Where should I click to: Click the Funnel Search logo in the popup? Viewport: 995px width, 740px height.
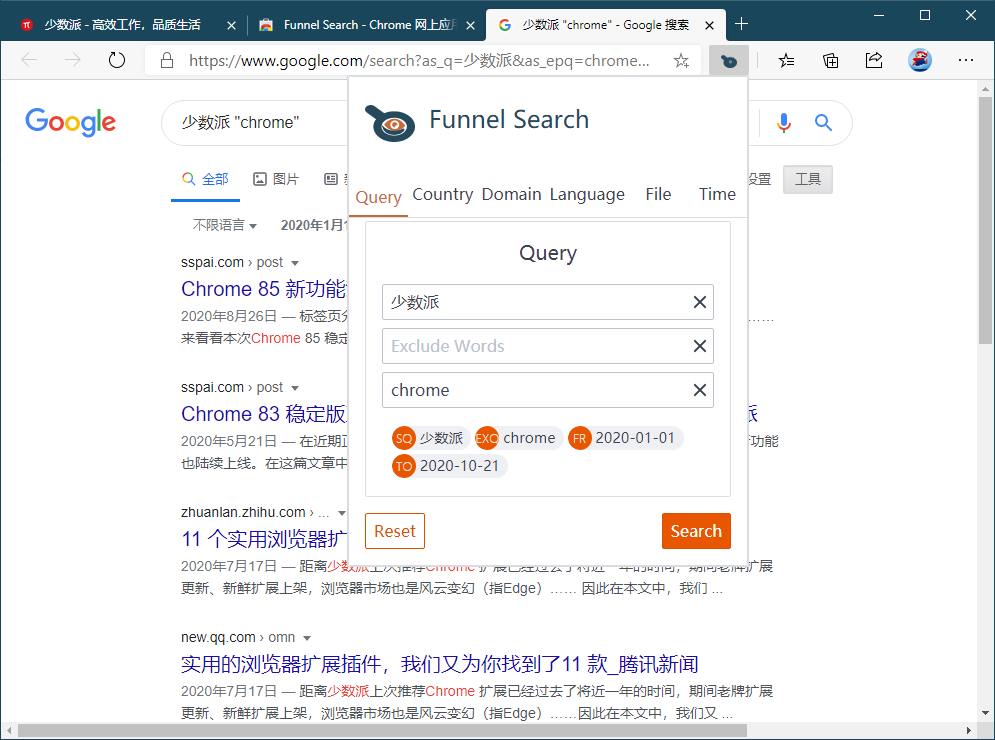(390, 122)
